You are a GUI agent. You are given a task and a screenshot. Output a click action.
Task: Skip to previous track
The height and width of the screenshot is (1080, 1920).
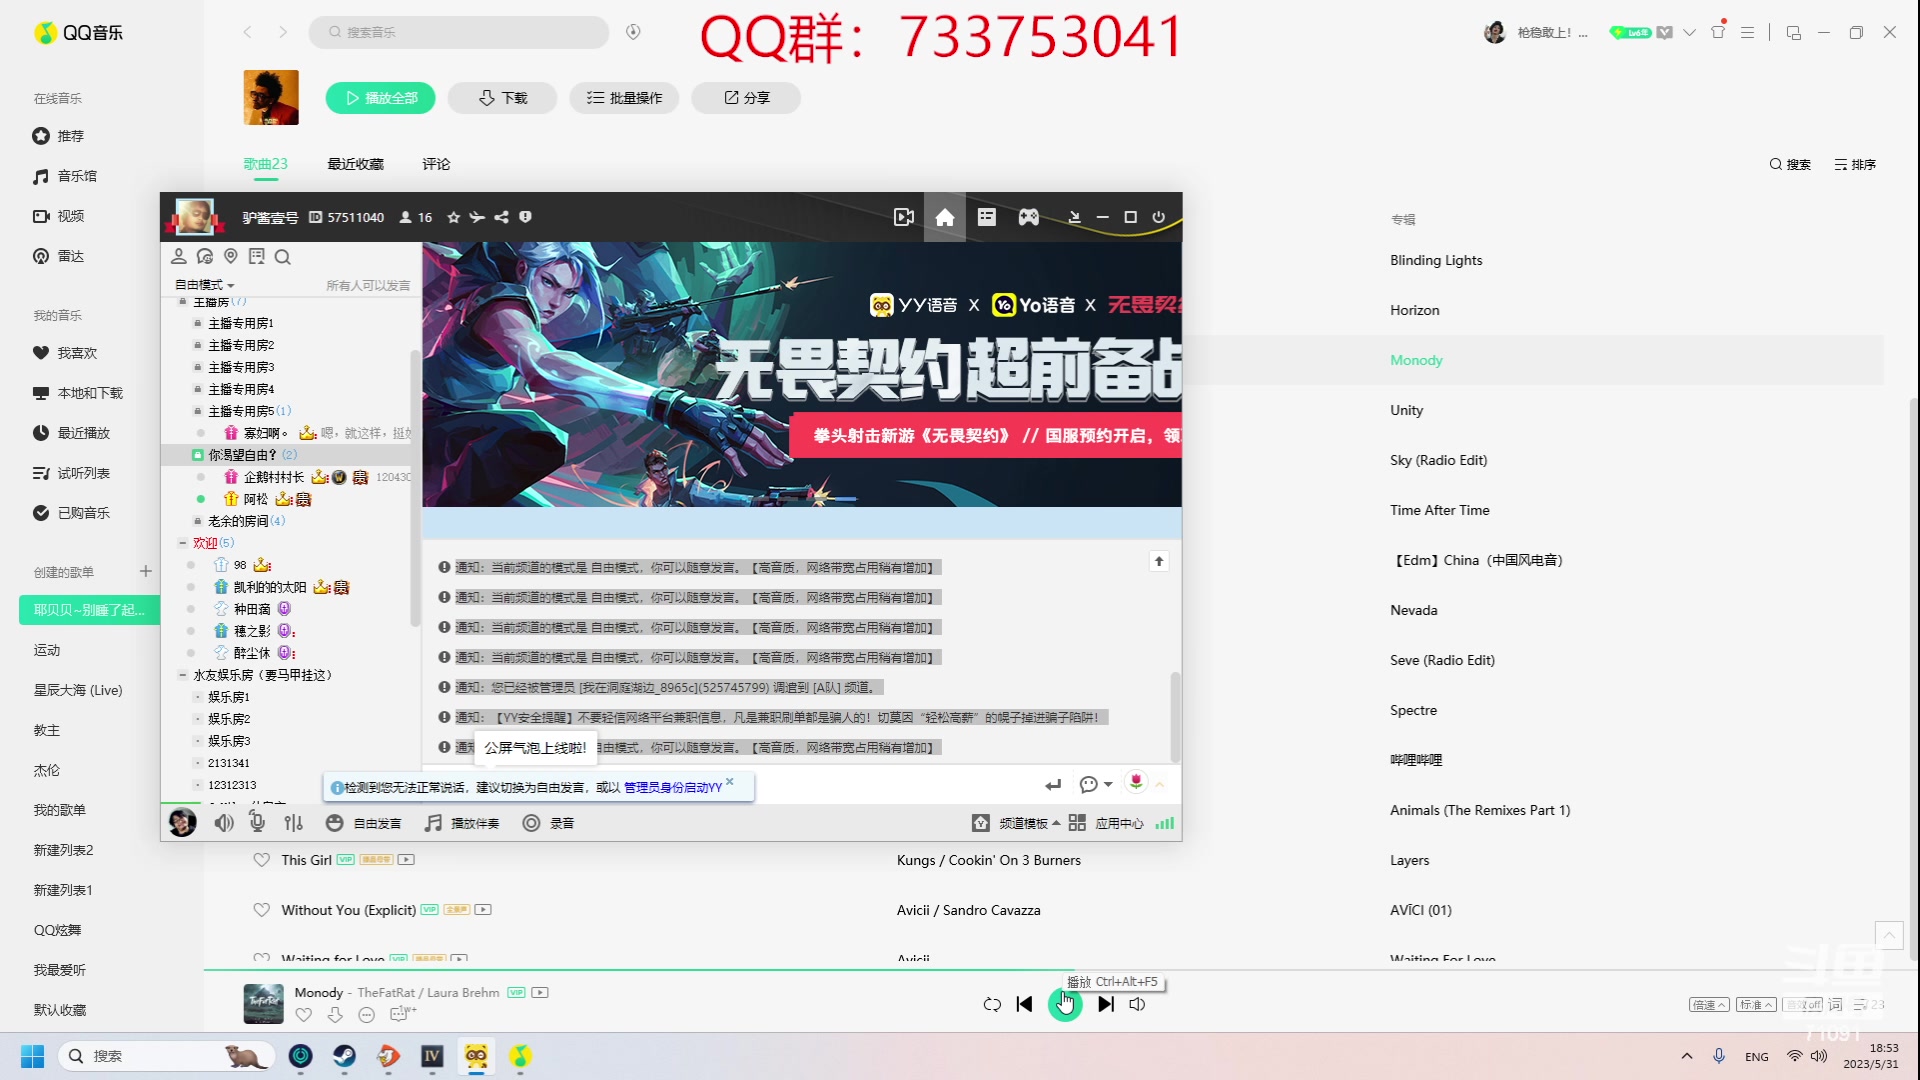pos(1024,1004)
